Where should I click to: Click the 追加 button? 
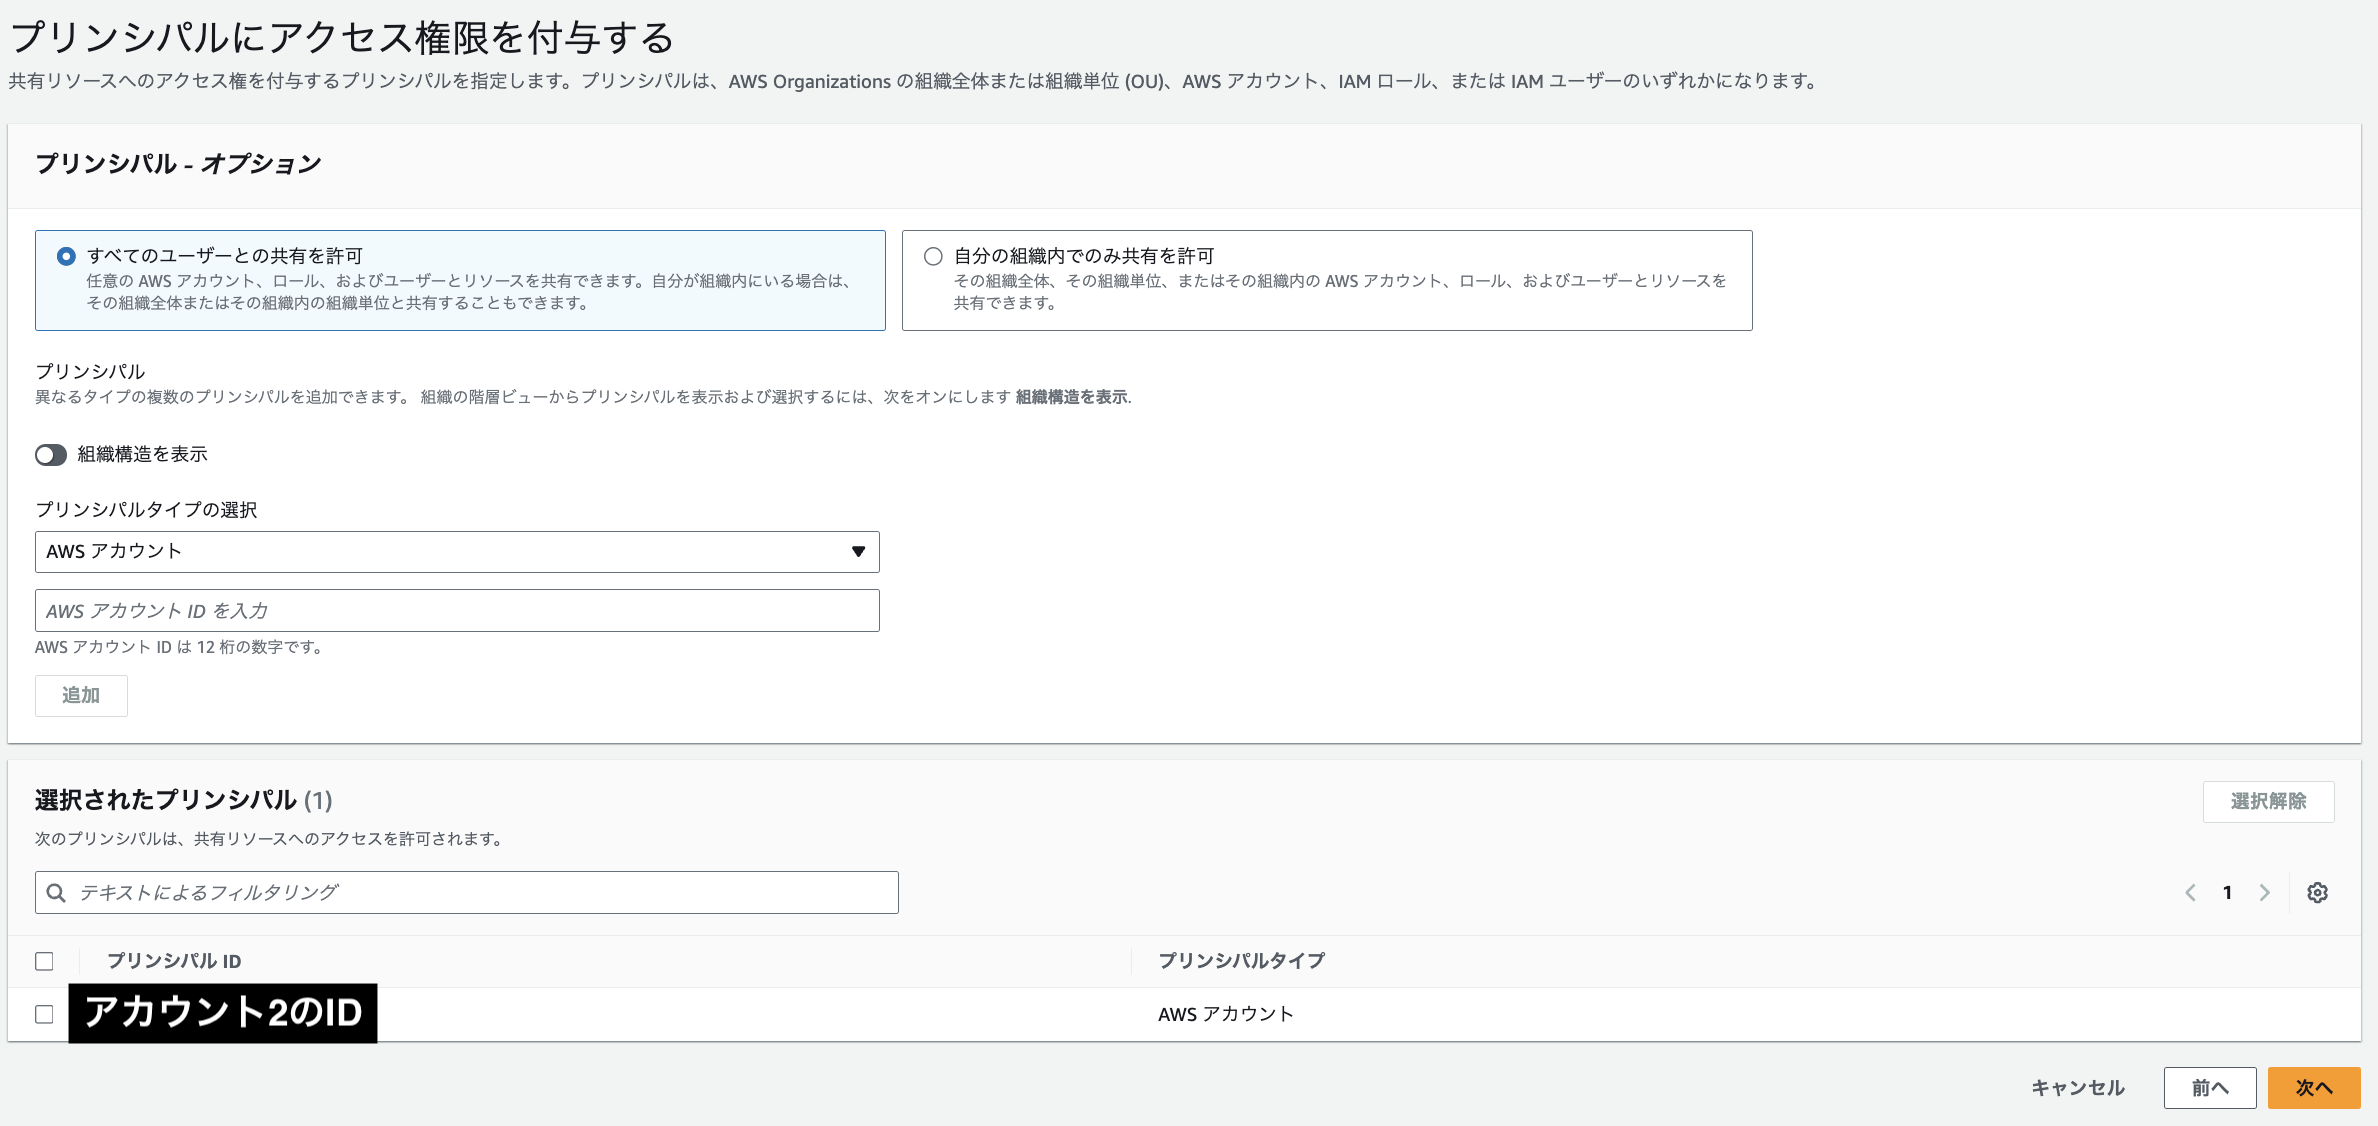[80, 695]
